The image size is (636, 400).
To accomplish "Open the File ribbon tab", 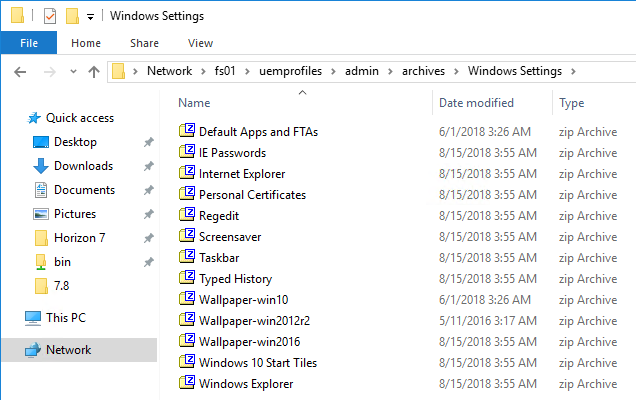I will tap(29, 43).
